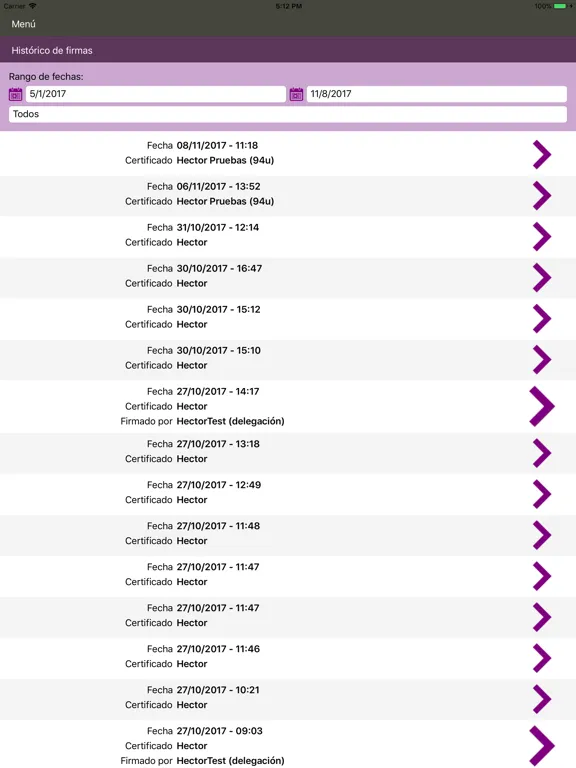
Task: Open the Menú button
Action: [24, 24]
